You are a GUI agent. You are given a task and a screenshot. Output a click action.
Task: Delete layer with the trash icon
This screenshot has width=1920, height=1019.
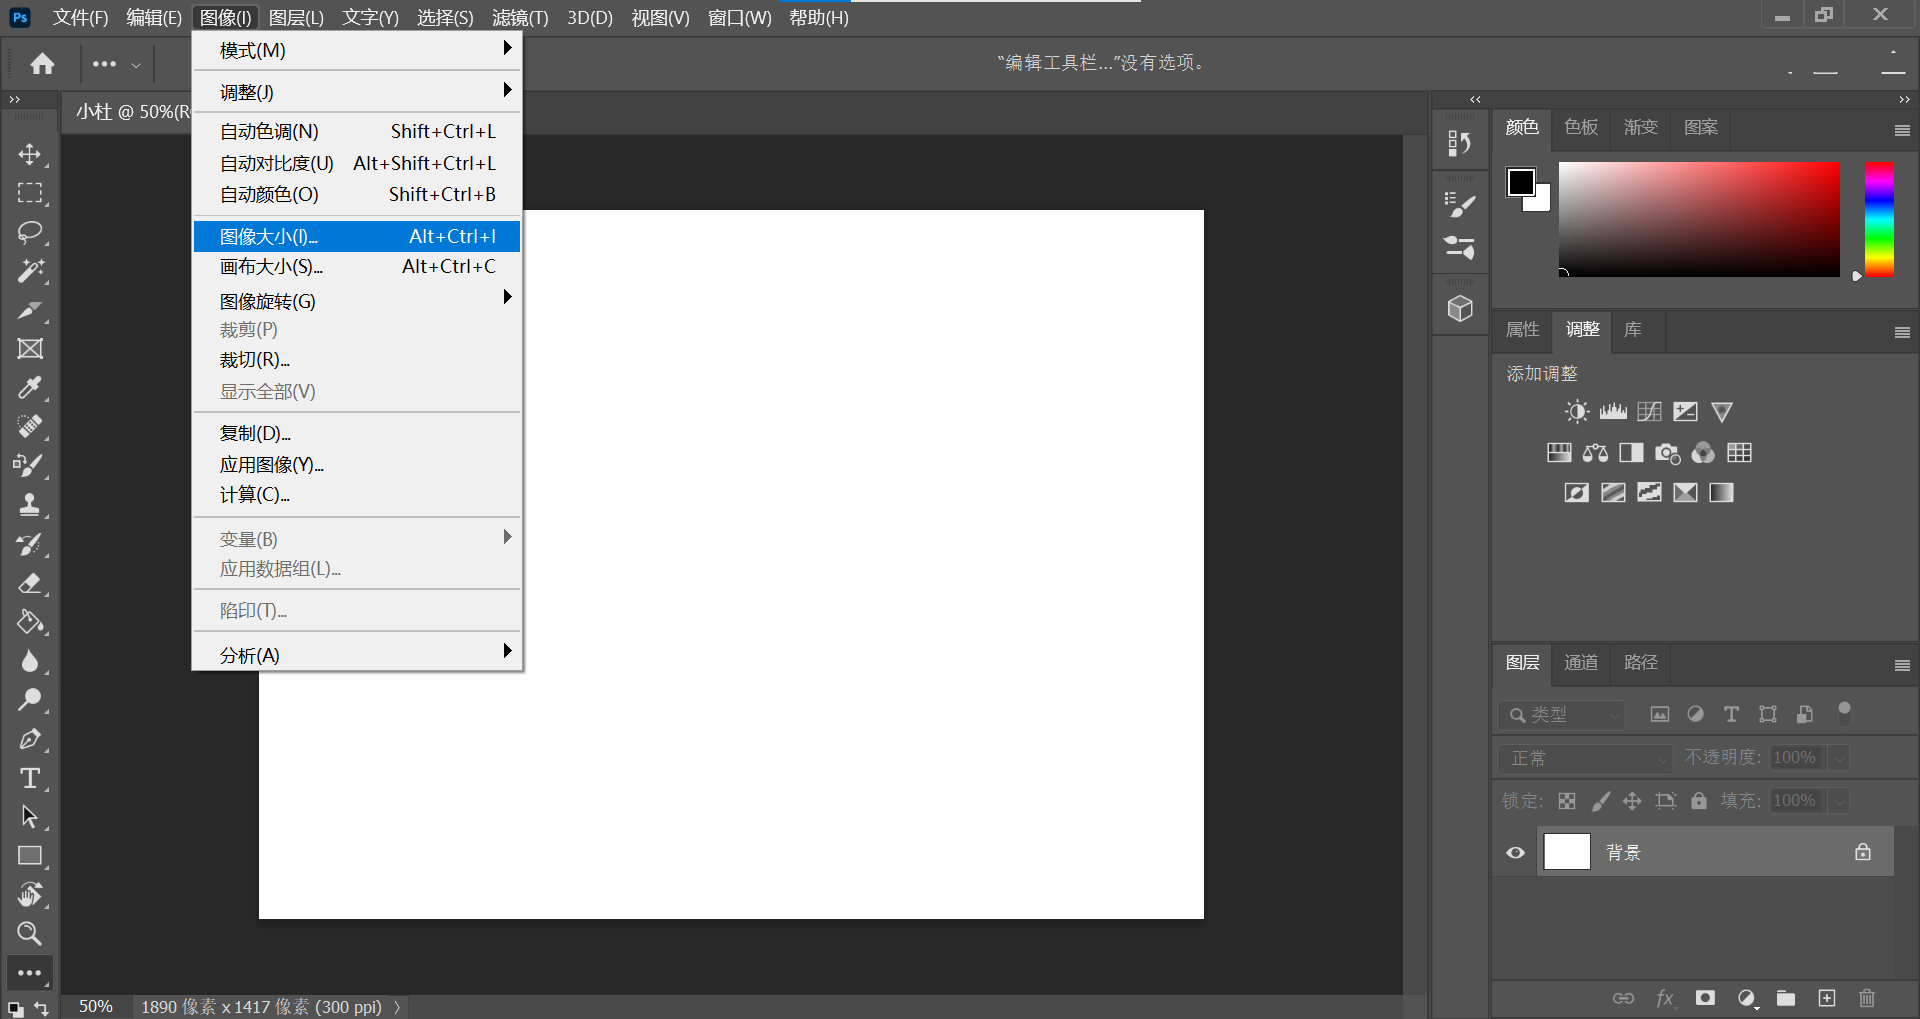[1867, 998]
